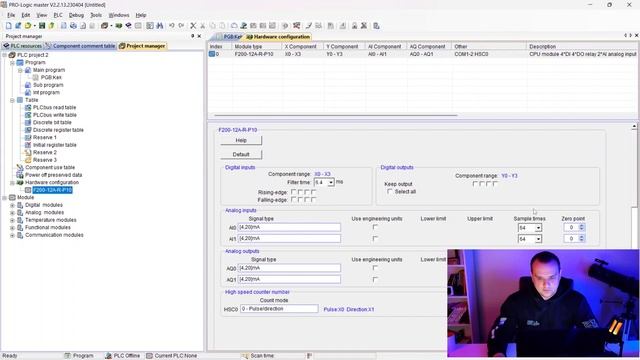Switch to the PLC resources tab

click(22, 46)
